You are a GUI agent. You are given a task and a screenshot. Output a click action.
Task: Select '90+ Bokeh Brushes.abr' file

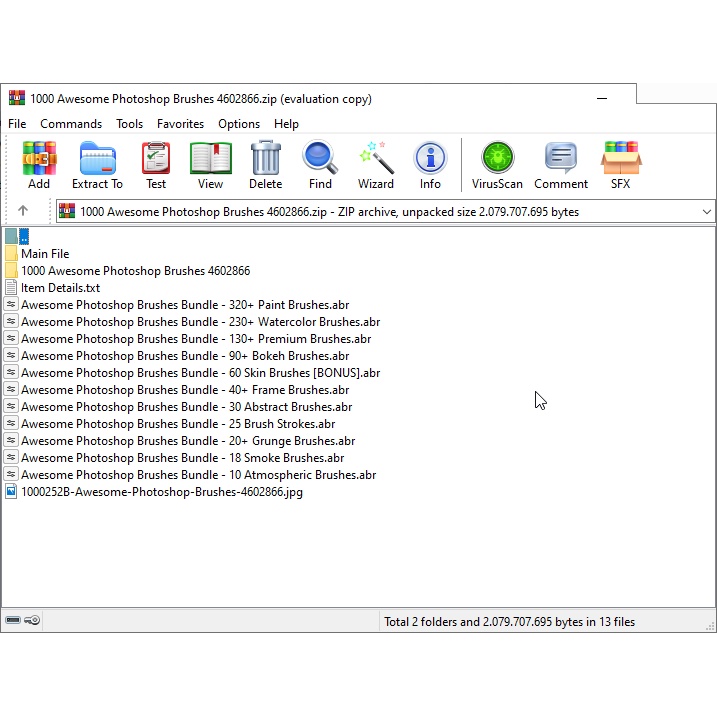coord(185,356)
